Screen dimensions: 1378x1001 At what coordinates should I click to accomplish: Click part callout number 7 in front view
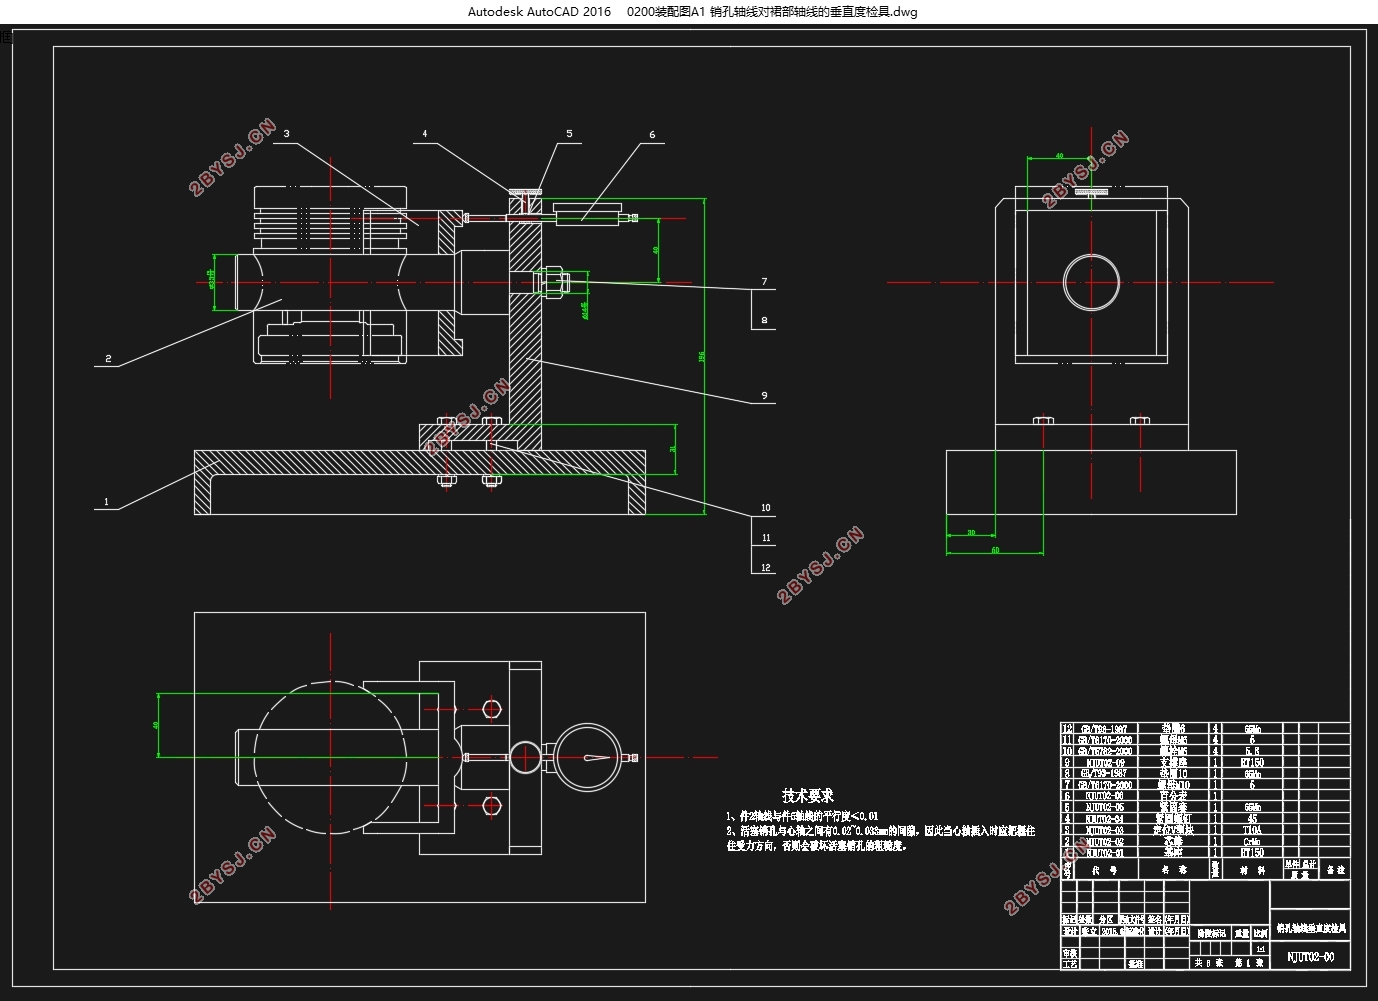pyautogui.click(x=764, y=282)
